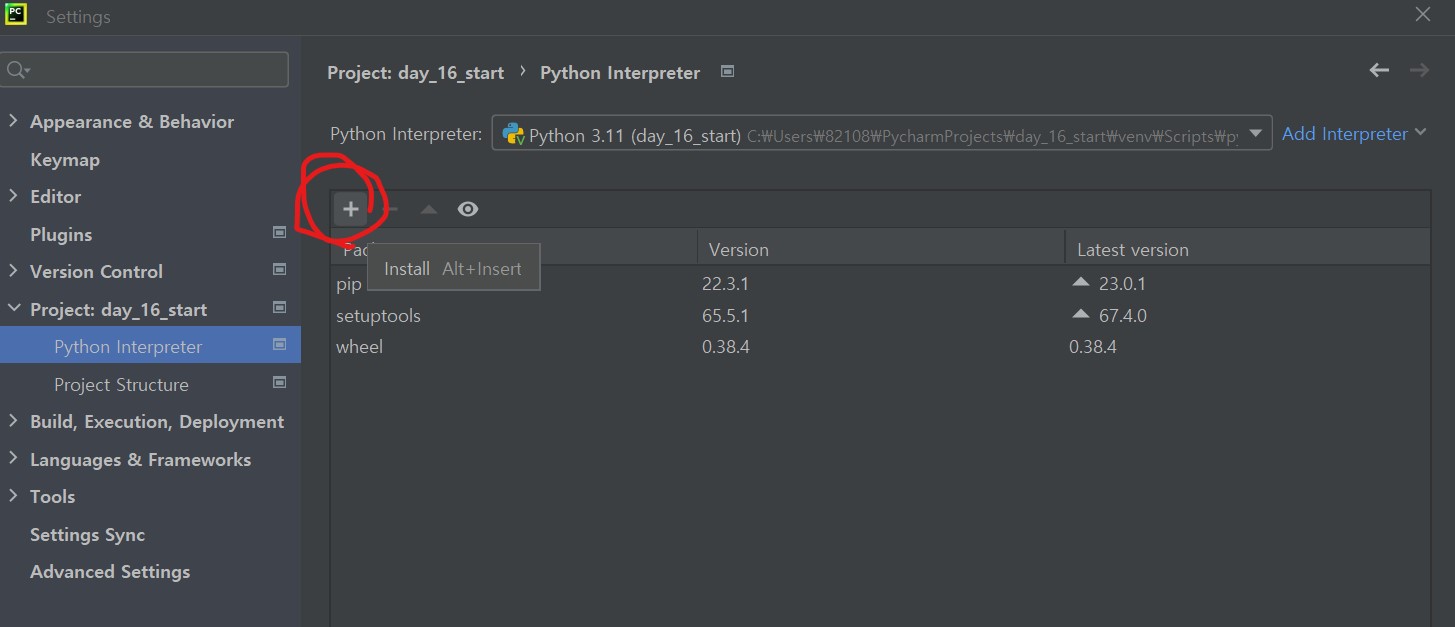The width and height of the screenshot is (1455, 627).
Task: Open the Plugins settings page
Action: 61,234
